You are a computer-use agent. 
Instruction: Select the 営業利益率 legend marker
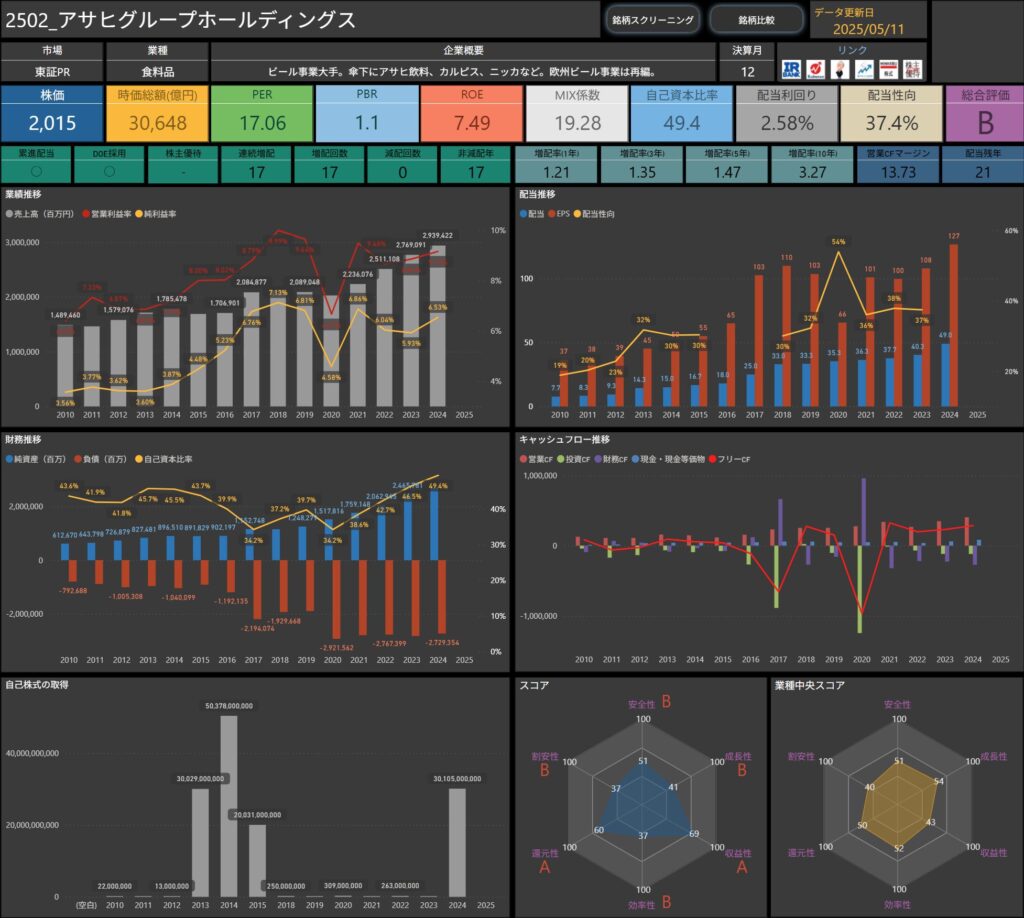(86, 214)
